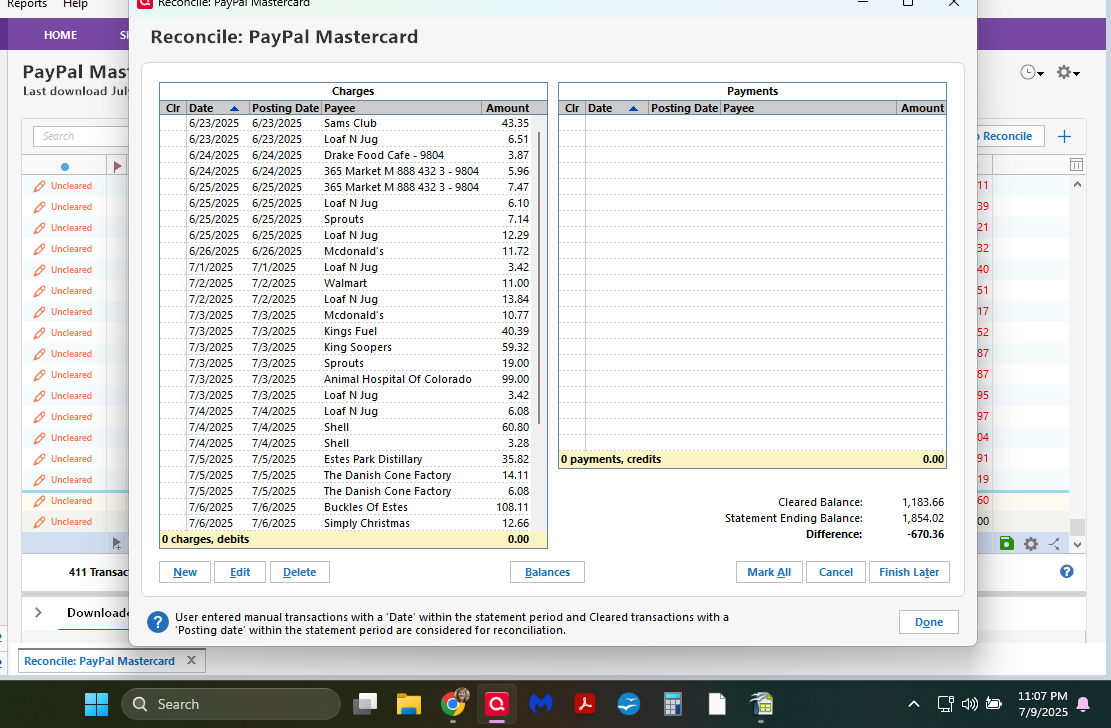
Task: Click the Edit button
Action: point(239,572)
